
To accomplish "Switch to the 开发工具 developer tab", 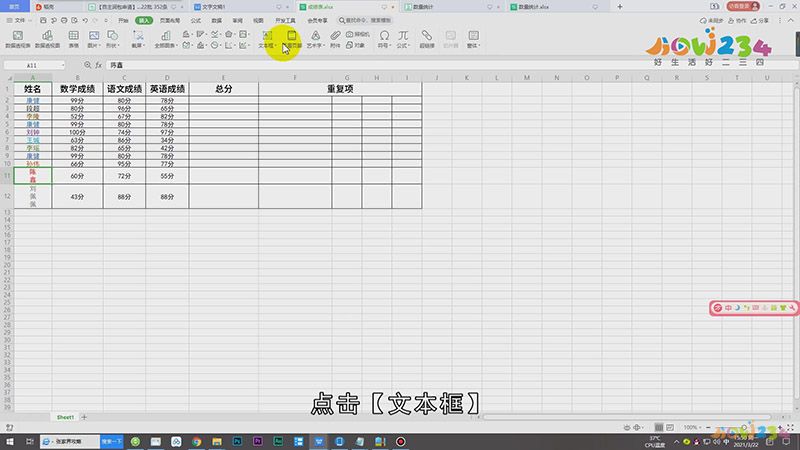I will [x=285, y=20].
